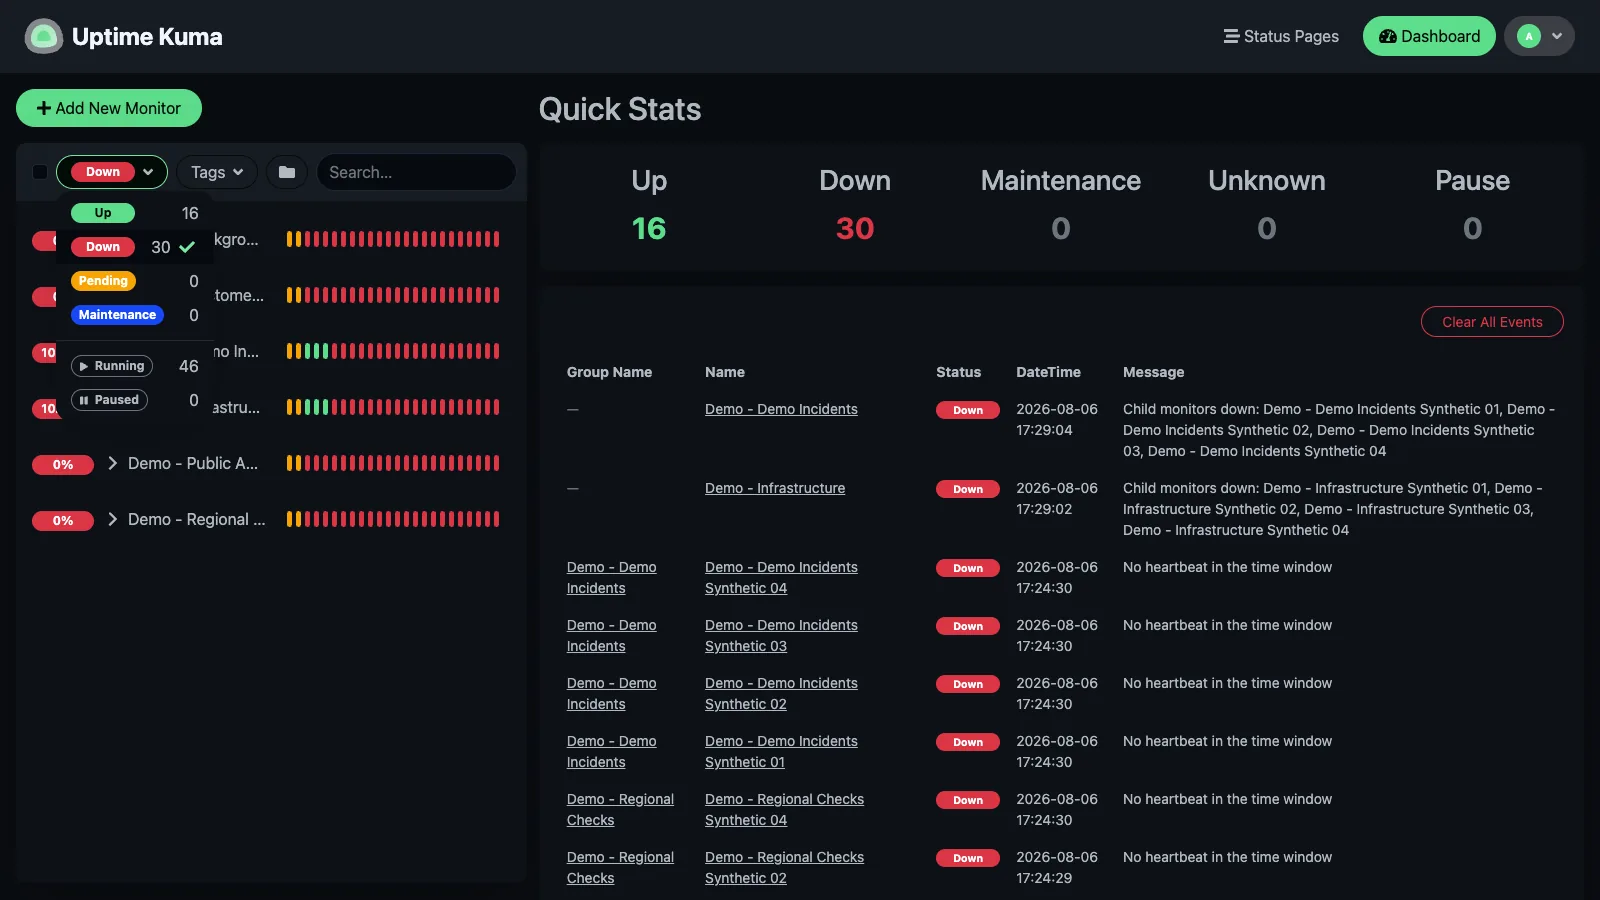Click the DateTime column header

1048,372
